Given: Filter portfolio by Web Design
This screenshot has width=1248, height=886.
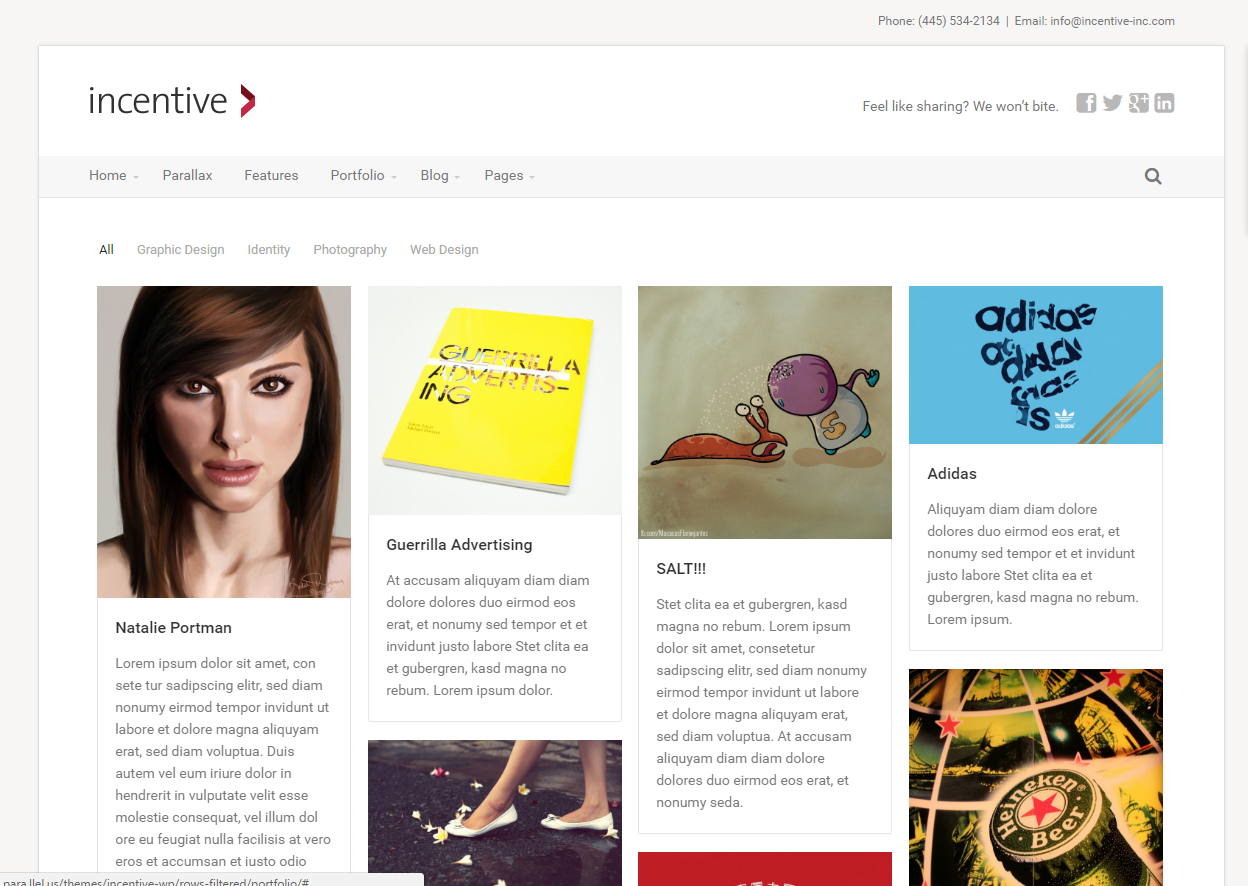Looking at the screenshot, I should [x=444, y=250].
